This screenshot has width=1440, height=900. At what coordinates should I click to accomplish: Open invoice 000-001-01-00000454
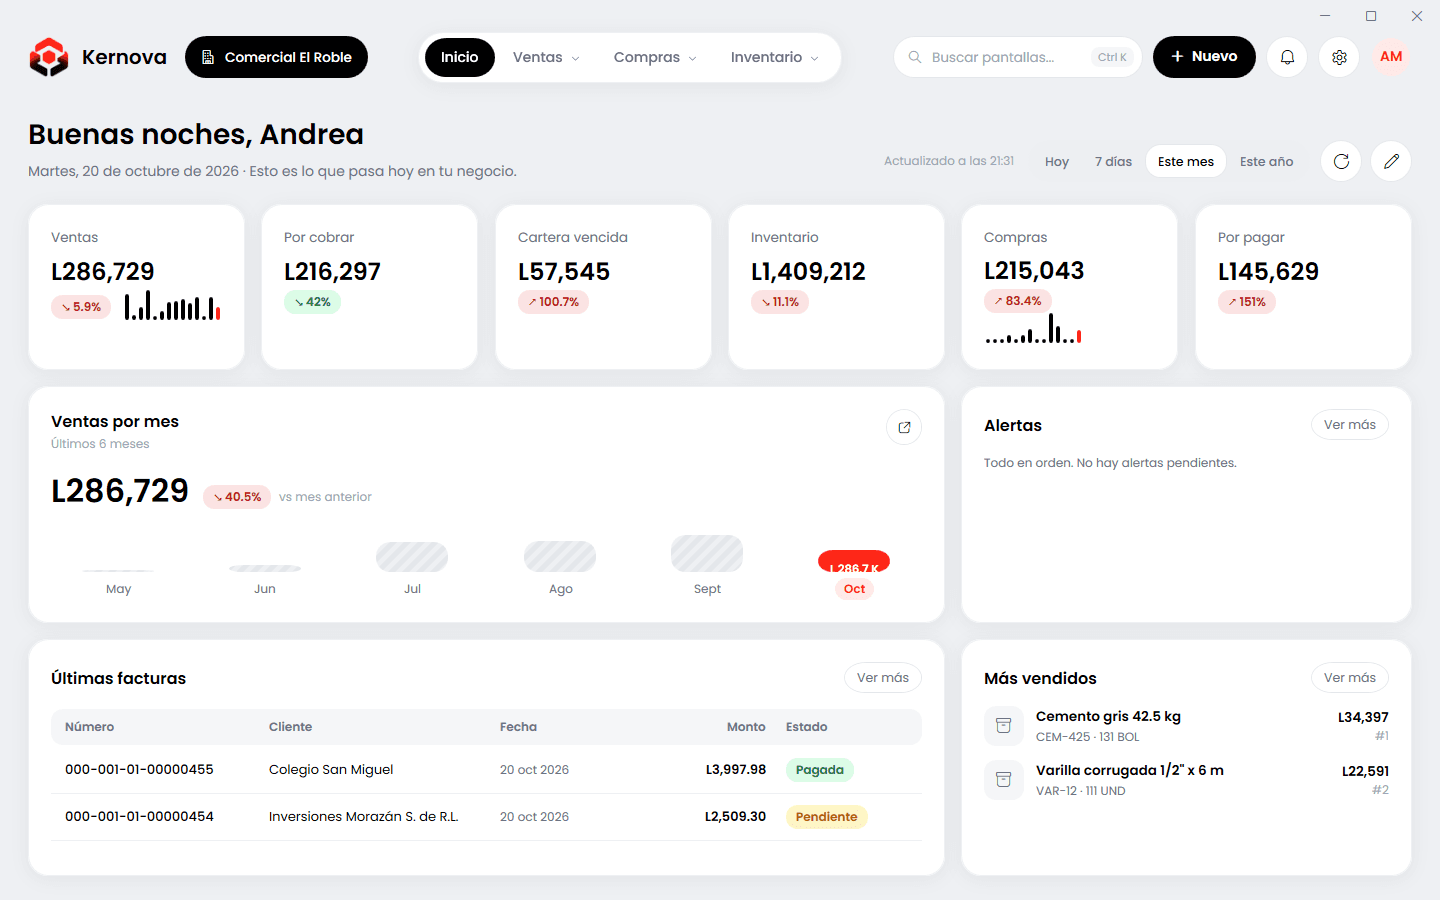[139, 817]
